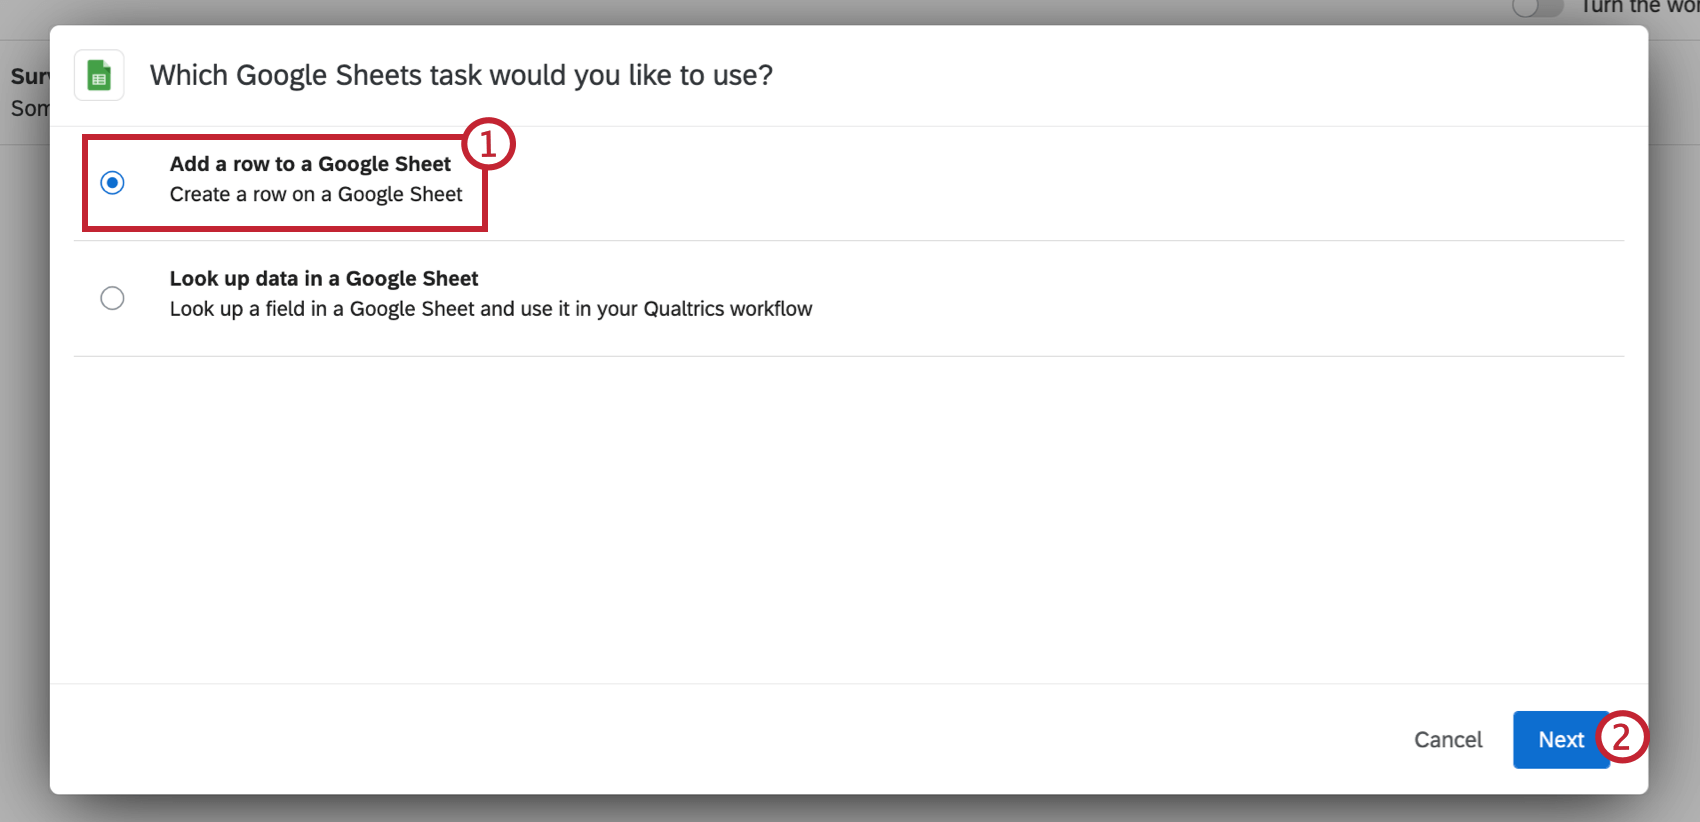Select the Add a row task description text

point(316,194)
